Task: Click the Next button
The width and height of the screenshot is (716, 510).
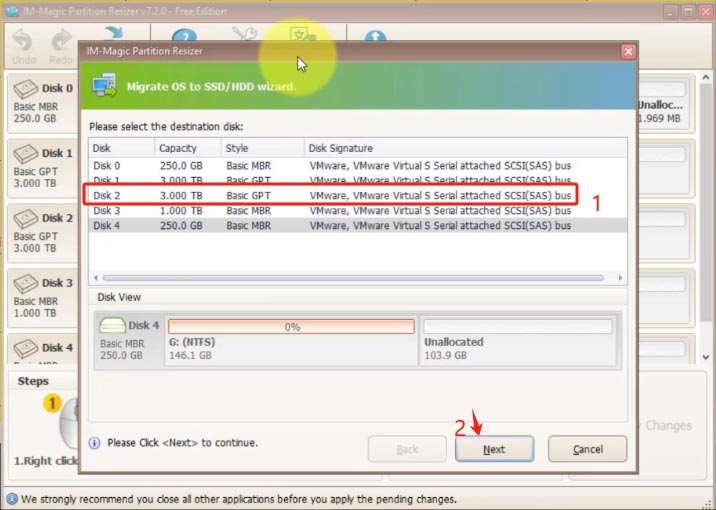Action: pos(494,449)
